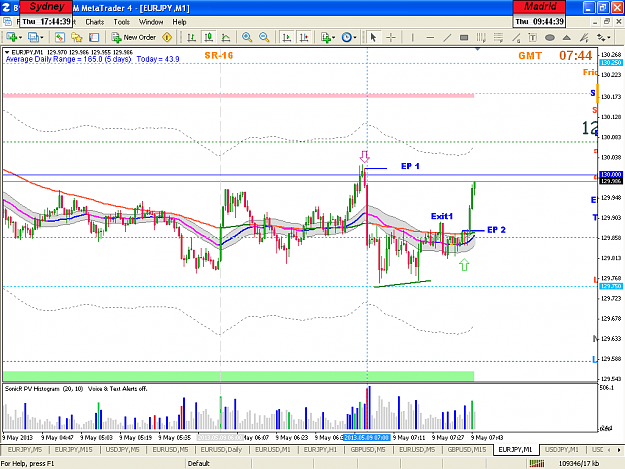The image size is (625, 469).
Task: Click the Madrid clock widget
Action: point(539,14)
